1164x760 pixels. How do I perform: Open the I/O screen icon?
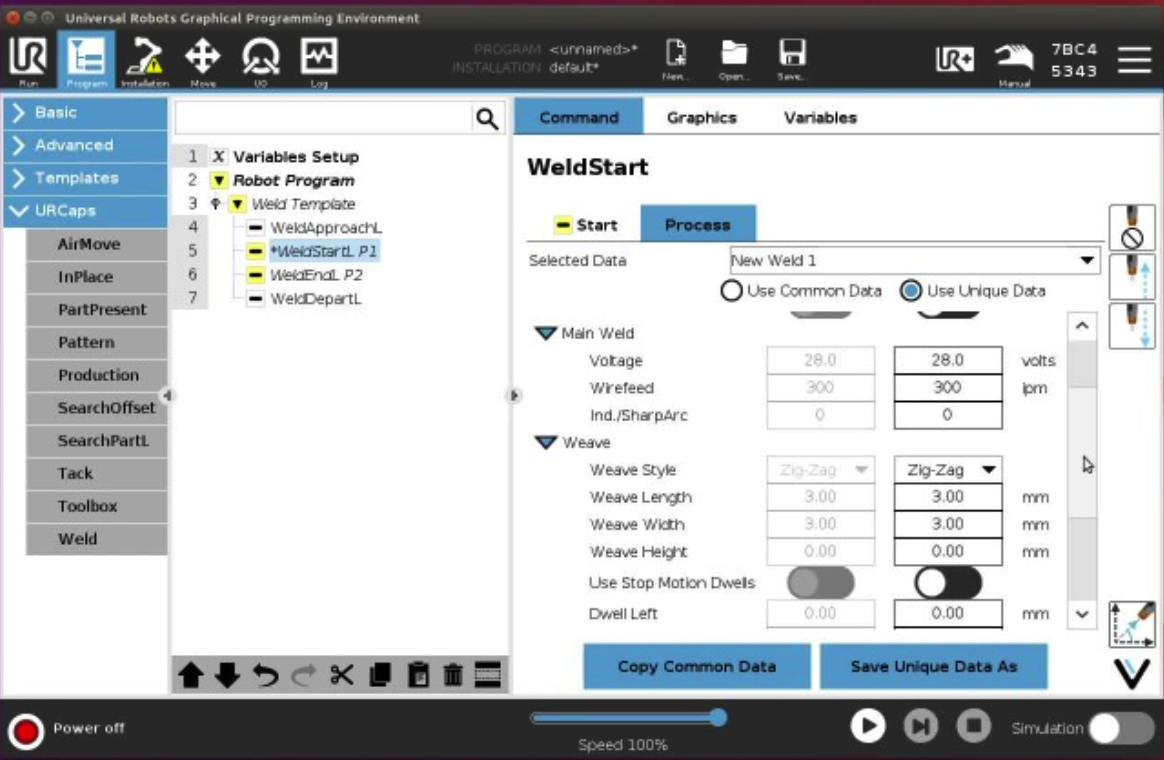tap(261, 61)
